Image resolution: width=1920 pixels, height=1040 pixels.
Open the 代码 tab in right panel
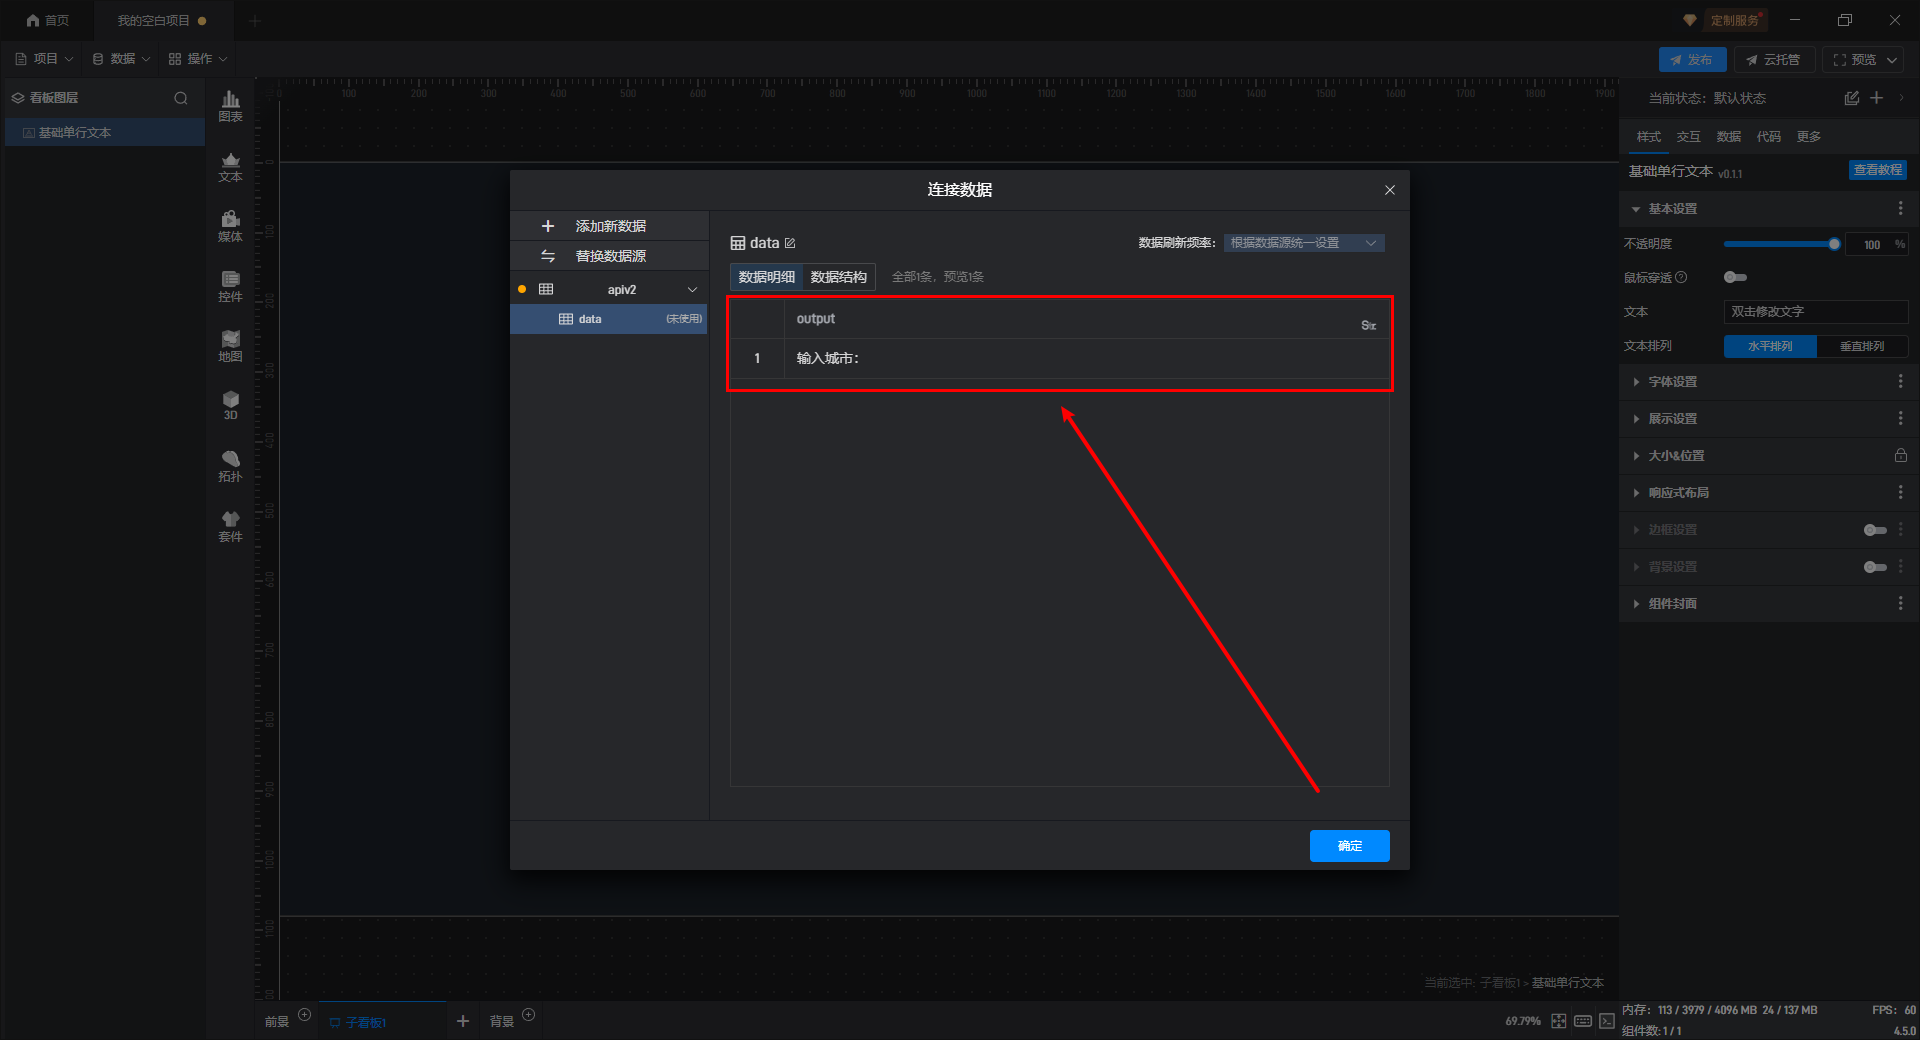click(1769, 137)
